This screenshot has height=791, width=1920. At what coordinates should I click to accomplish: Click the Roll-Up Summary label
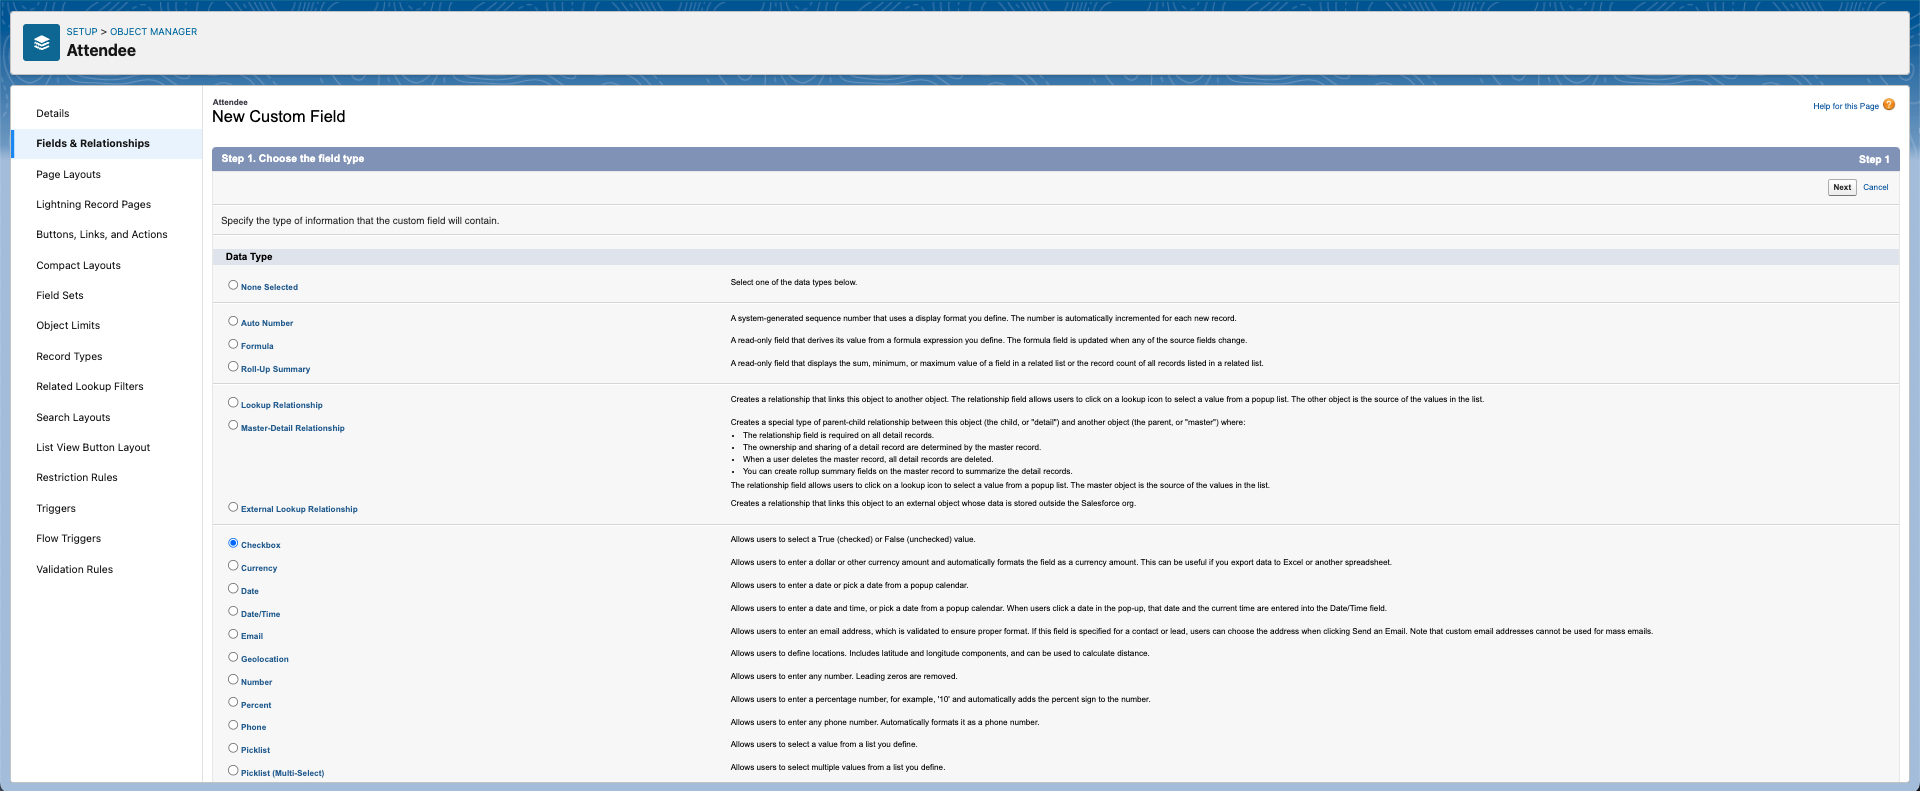[x=276, y=369]
